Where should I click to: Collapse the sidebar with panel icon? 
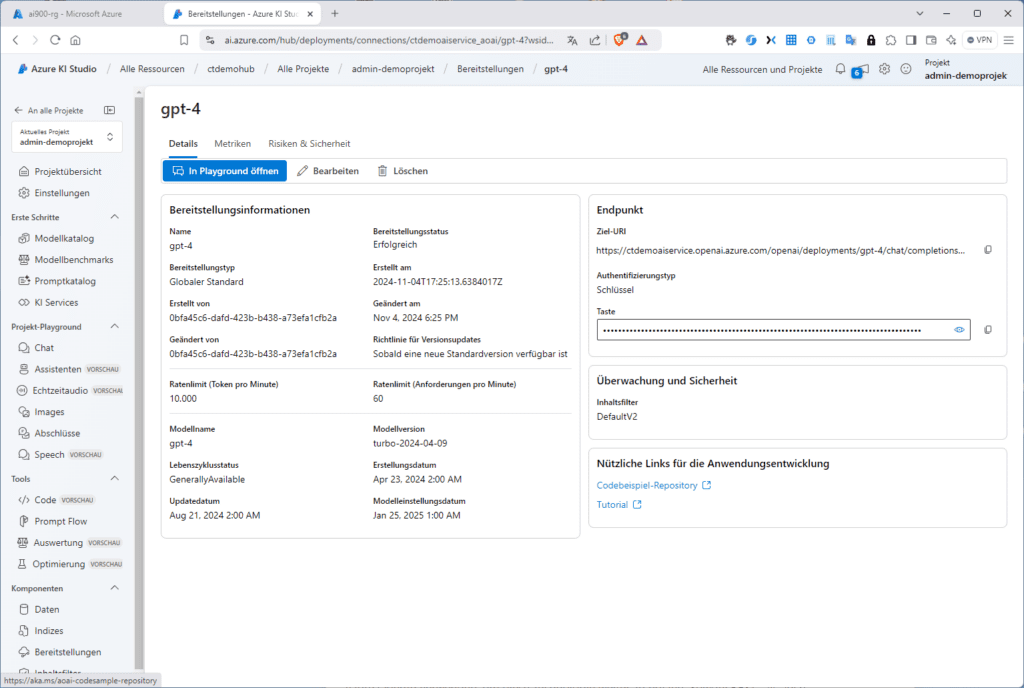(109, 110)
